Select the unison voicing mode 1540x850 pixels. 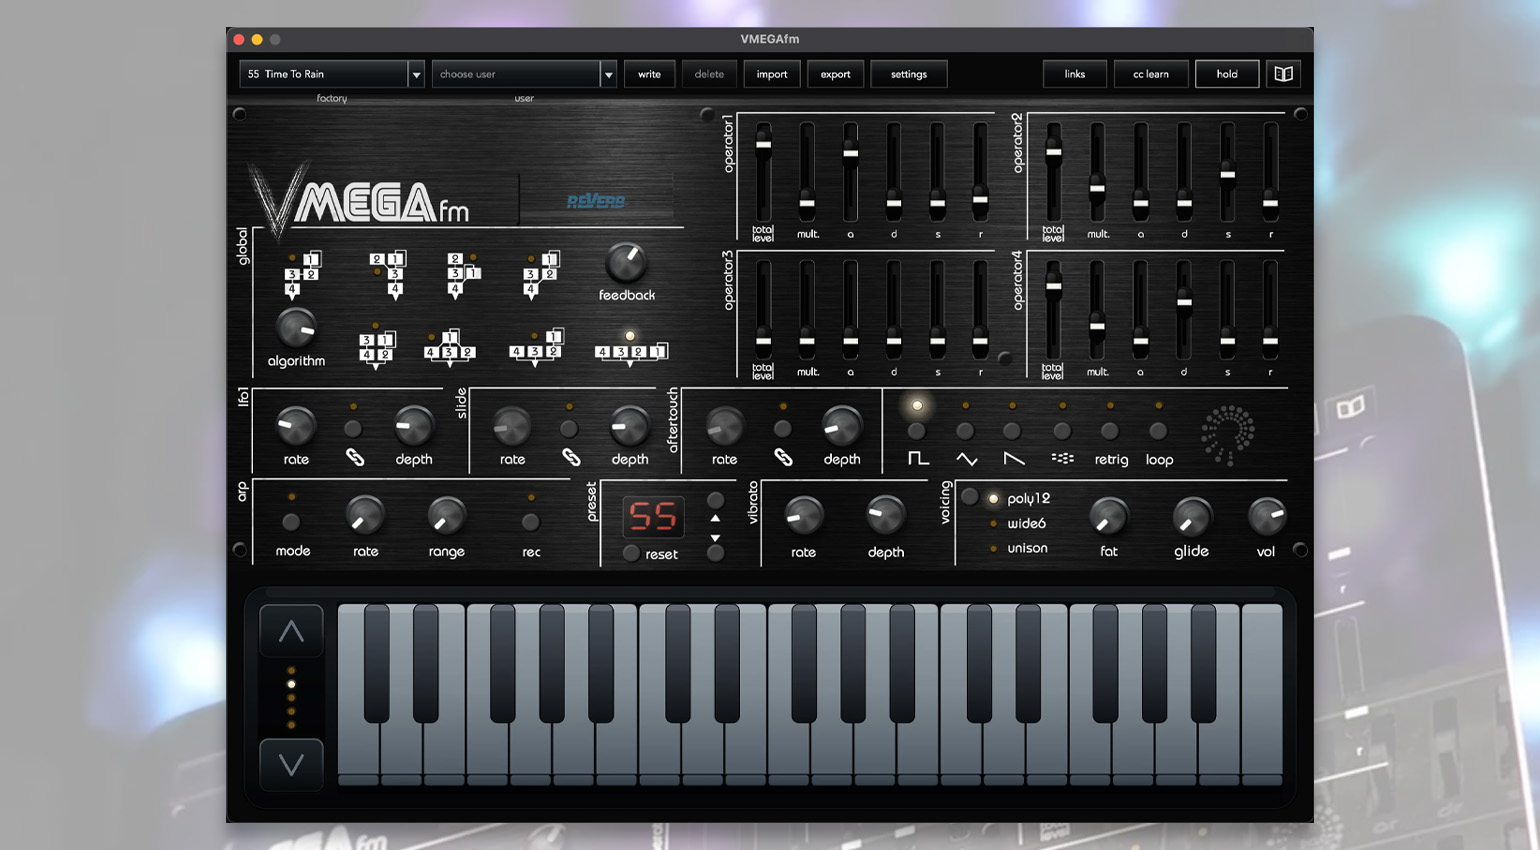[1027, 548]
